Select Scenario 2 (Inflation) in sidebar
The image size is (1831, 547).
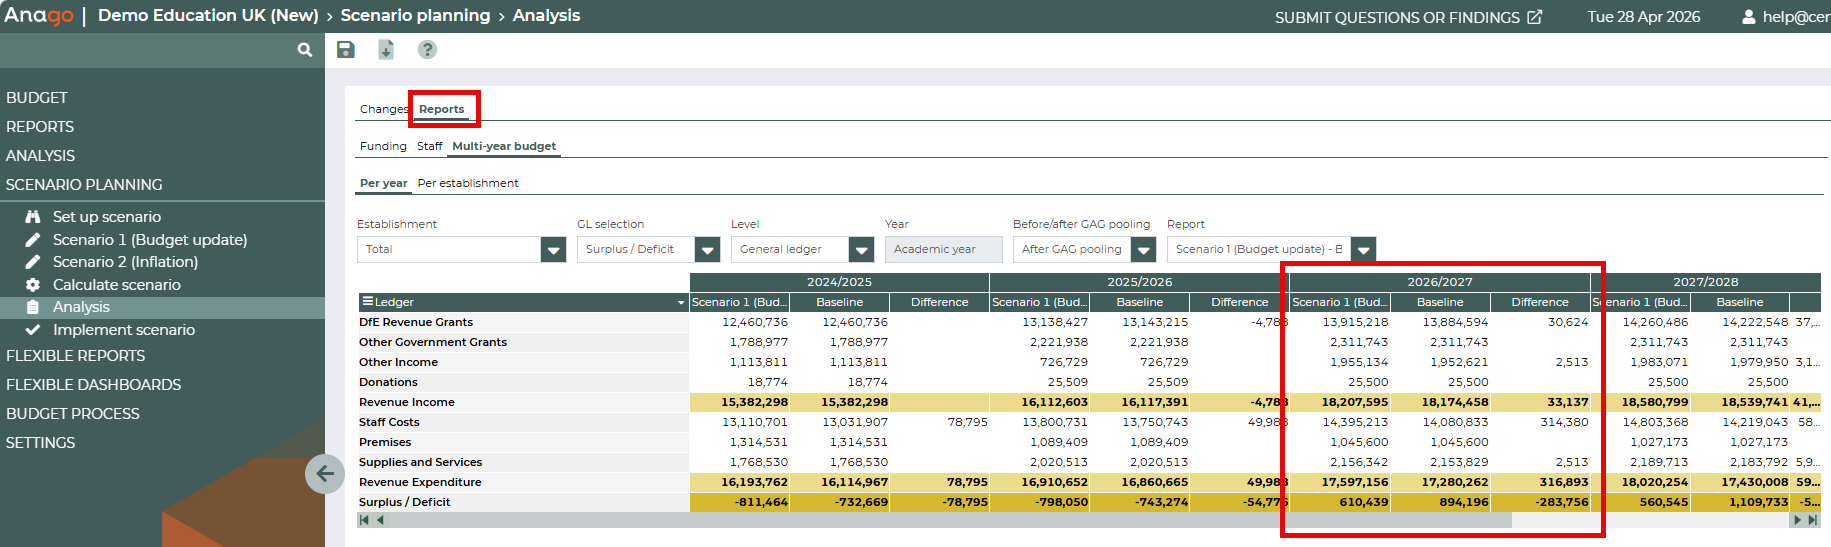(x=125, y=262)
